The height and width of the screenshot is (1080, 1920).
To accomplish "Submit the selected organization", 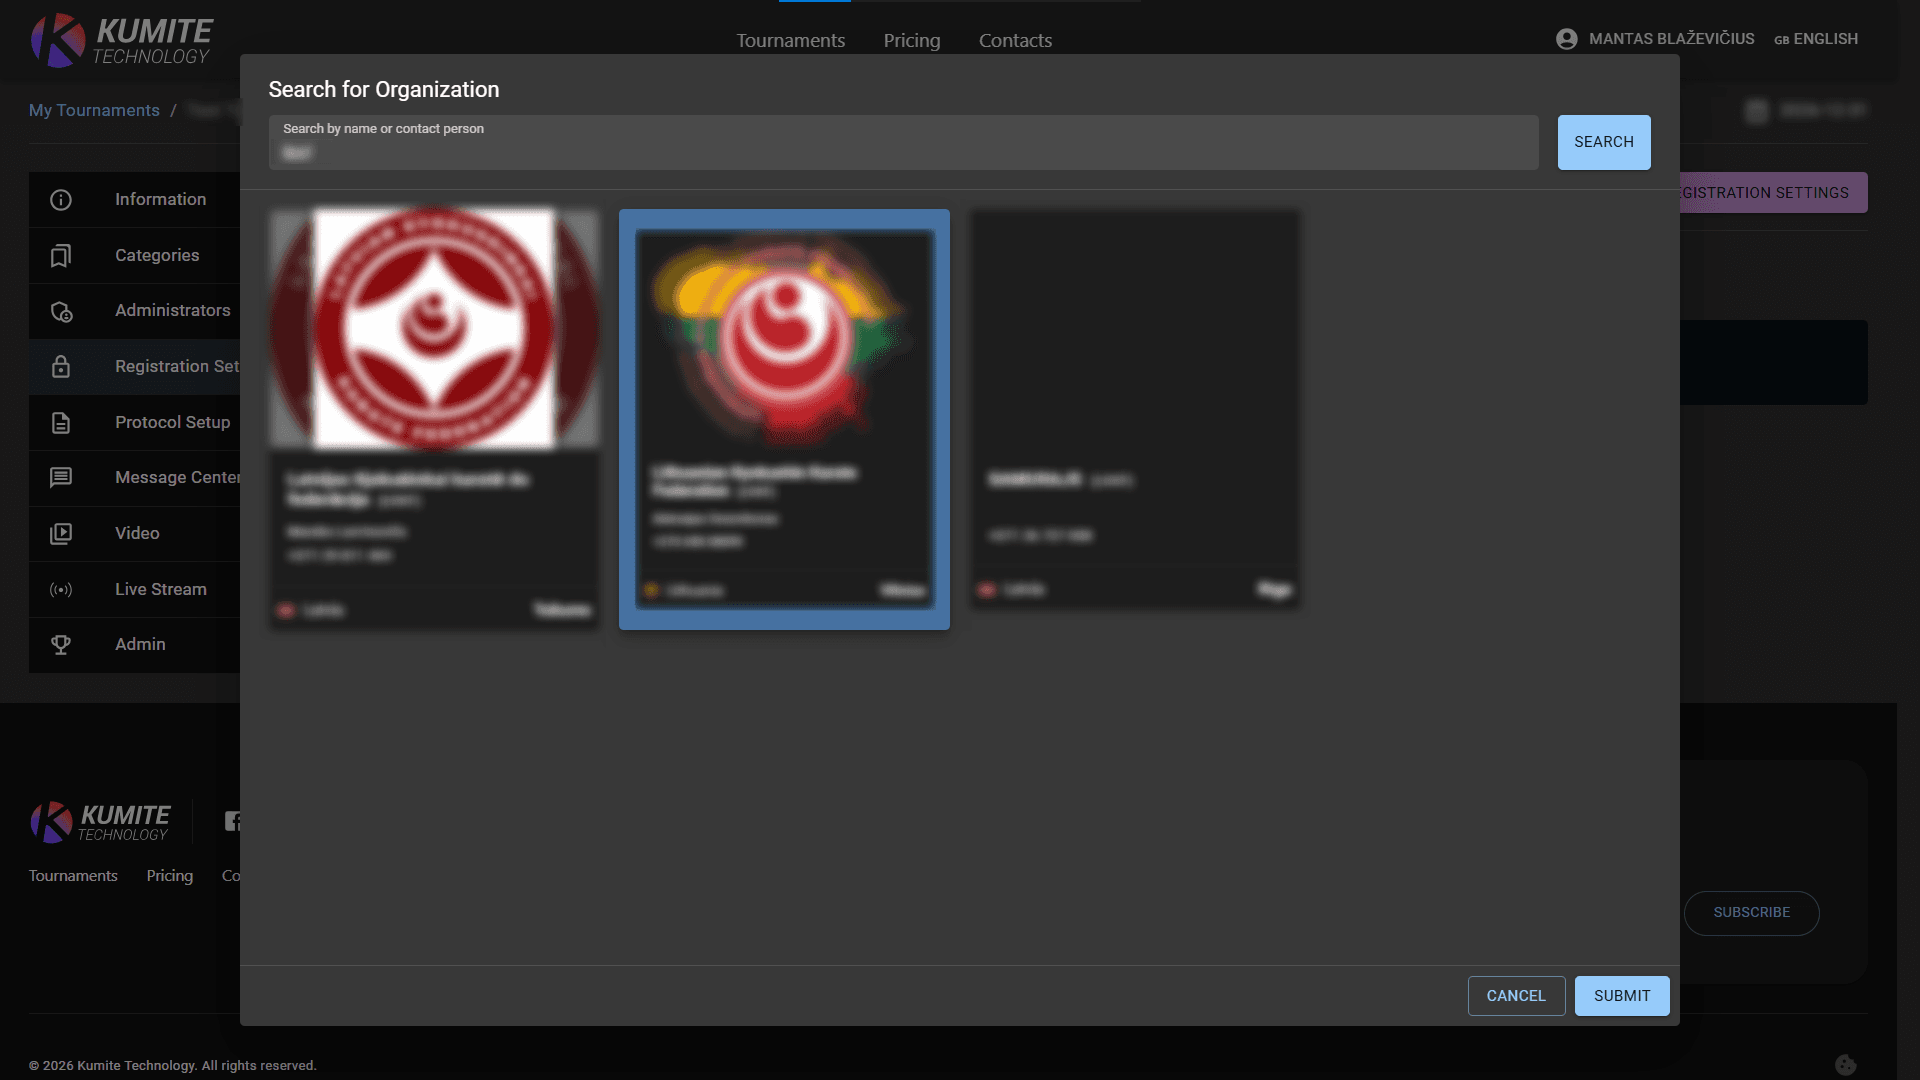I will pos(1621,995).
